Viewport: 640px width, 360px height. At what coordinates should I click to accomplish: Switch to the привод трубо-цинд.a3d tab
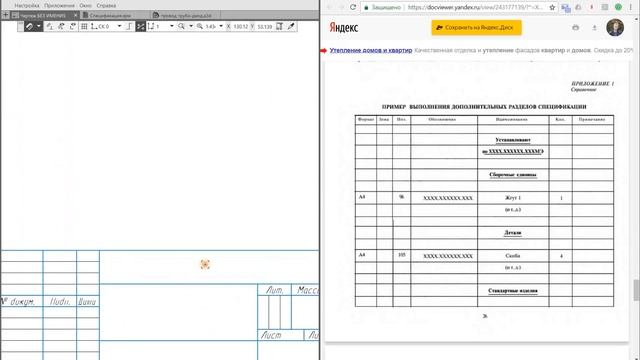coord(186,16)
